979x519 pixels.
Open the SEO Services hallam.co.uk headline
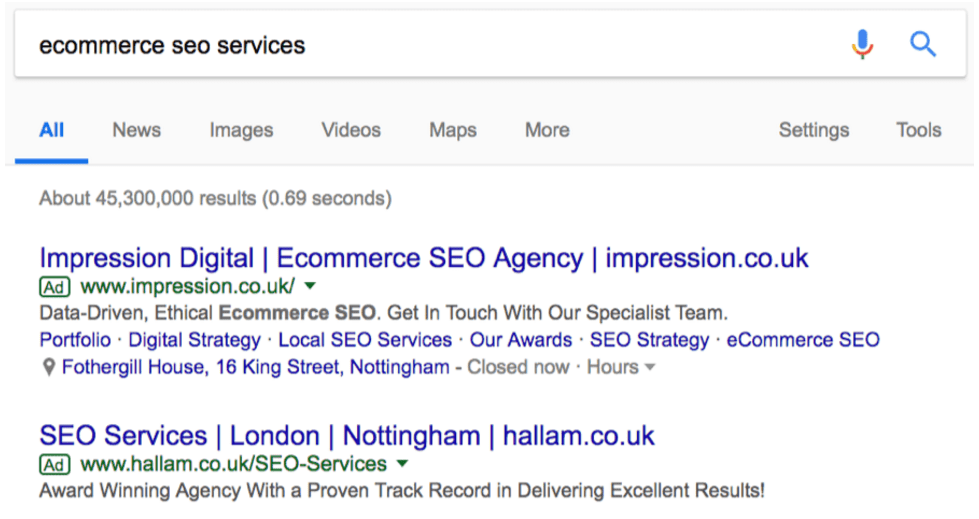(x=347, y=436)
